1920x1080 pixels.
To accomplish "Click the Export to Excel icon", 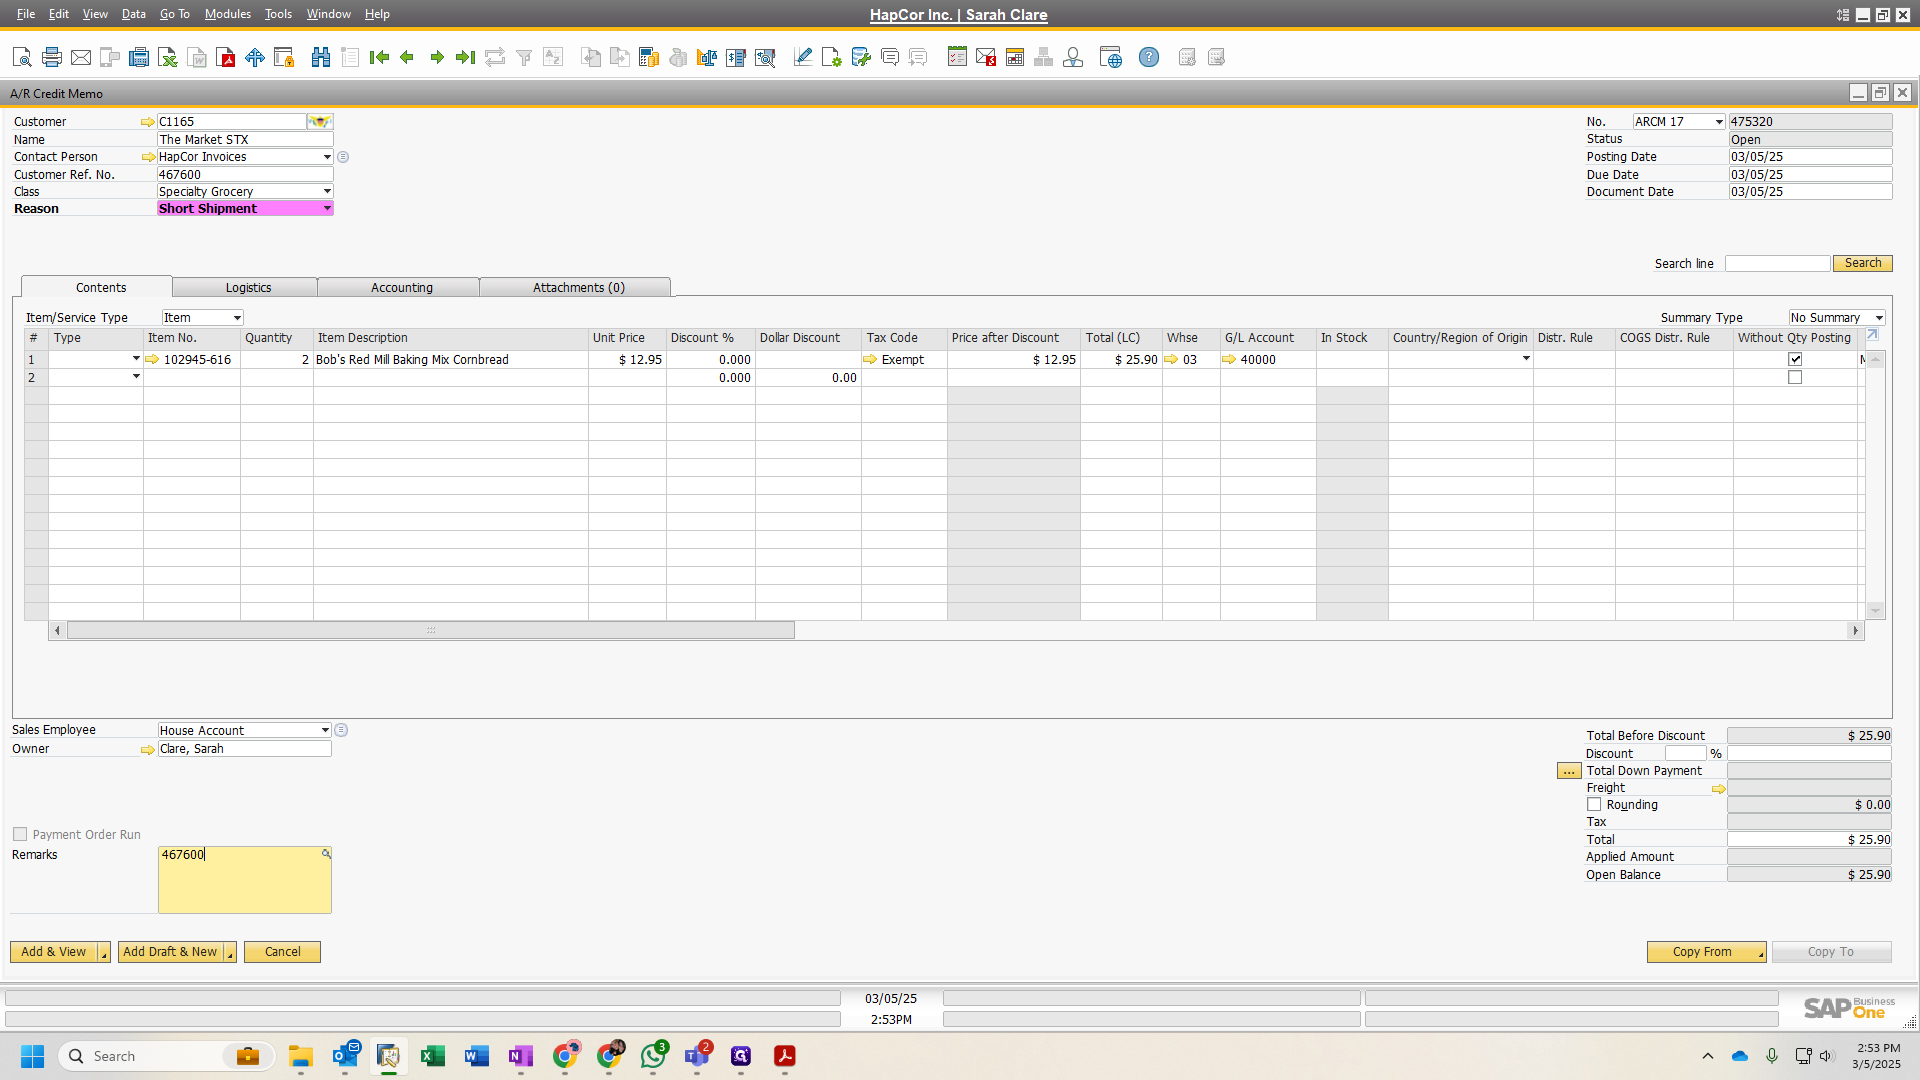I will pos(168,58).
